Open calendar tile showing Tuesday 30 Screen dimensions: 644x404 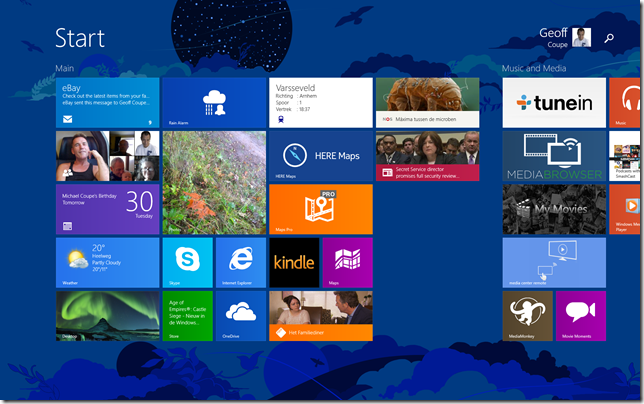click(107, 209)
